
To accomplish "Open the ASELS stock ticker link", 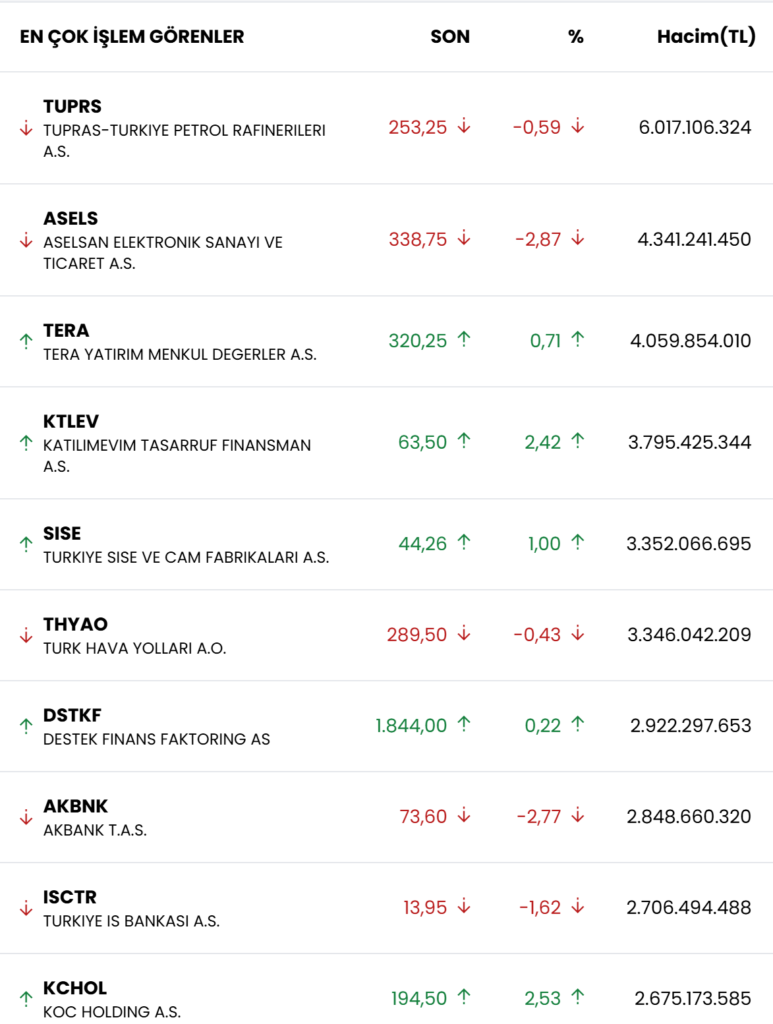I will pyautogui.click(x=70, y=218).
